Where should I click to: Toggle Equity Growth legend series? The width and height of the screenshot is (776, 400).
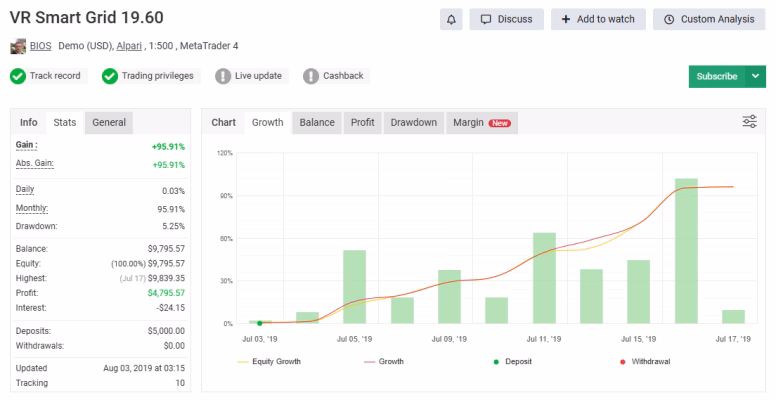tap(269, 362)
